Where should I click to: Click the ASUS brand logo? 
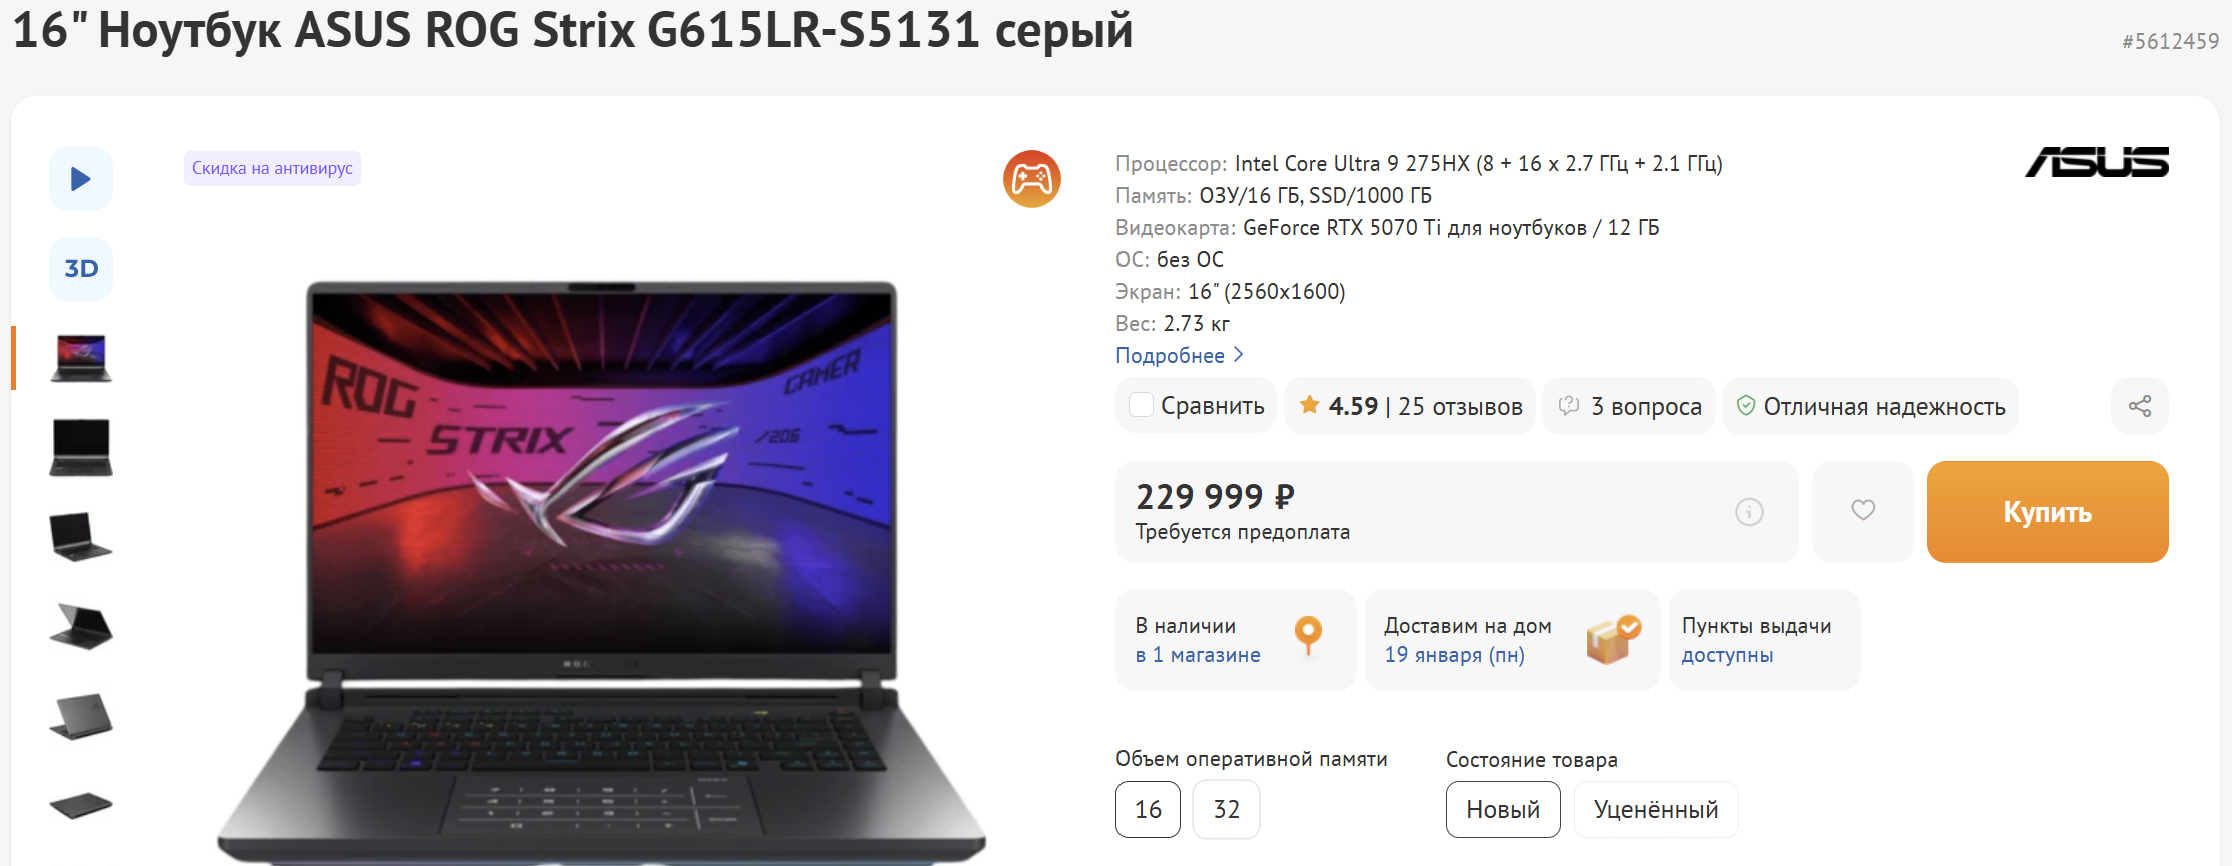coord(2097,162)
